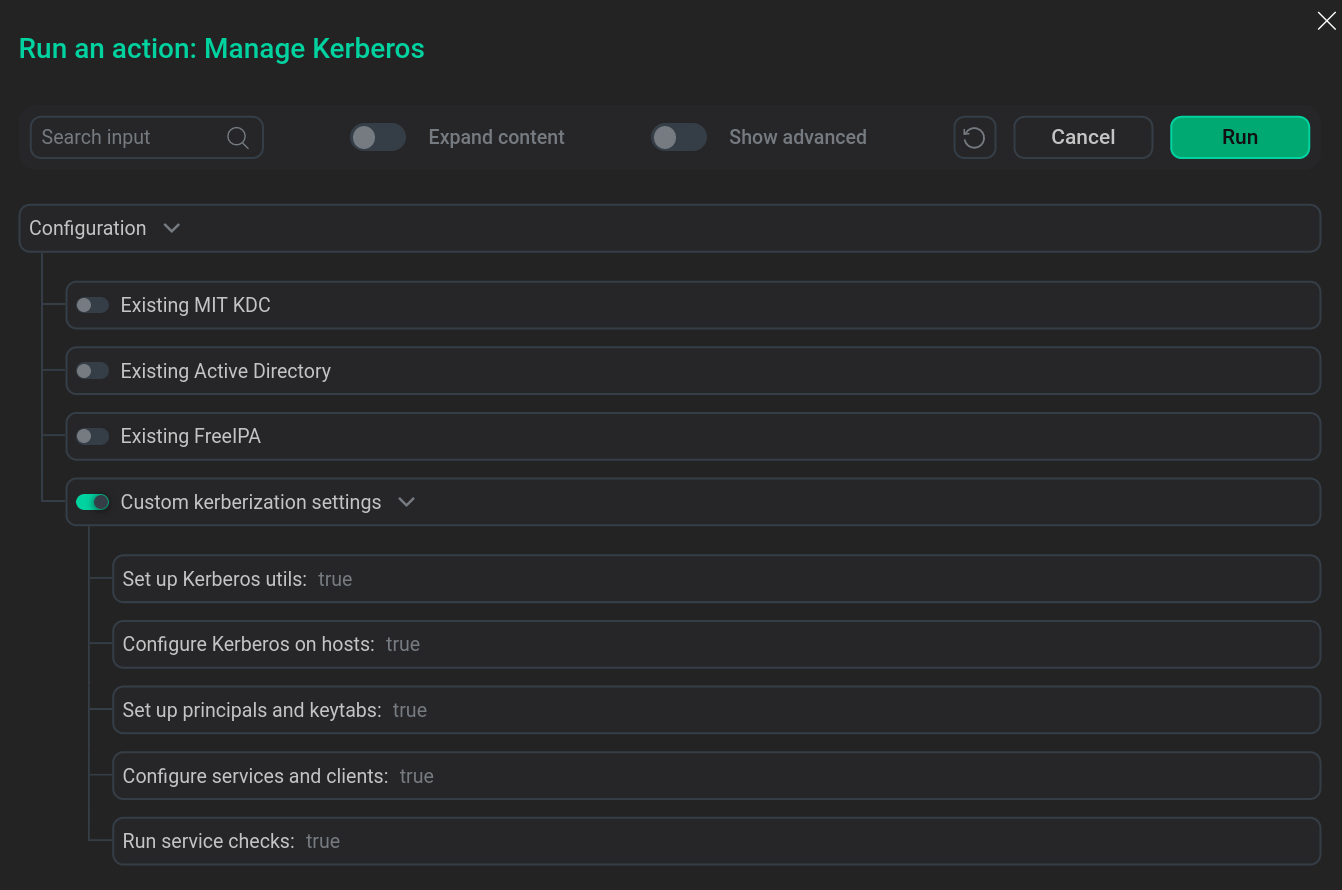Click the Cancel button
1342x890 pixels.
[1083, 138]
